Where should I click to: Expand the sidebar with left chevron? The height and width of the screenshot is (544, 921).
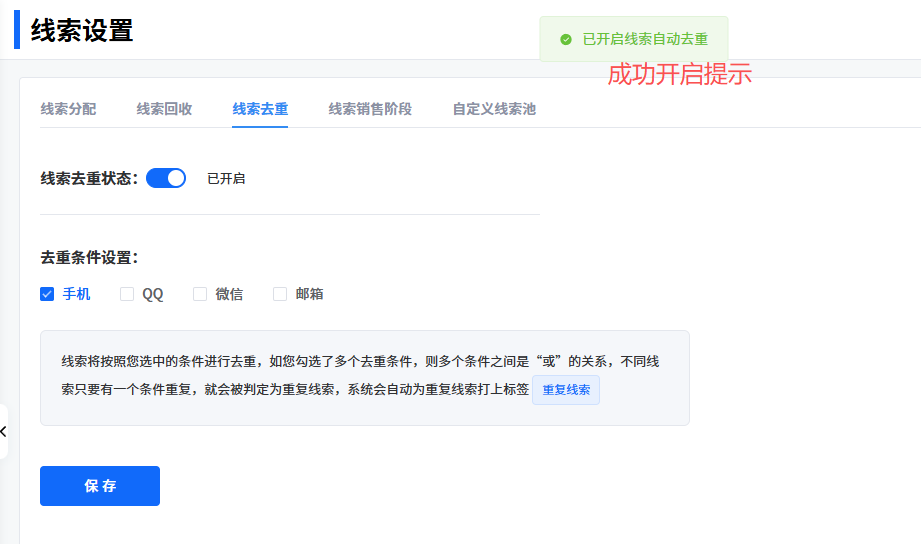click(4, 431)
